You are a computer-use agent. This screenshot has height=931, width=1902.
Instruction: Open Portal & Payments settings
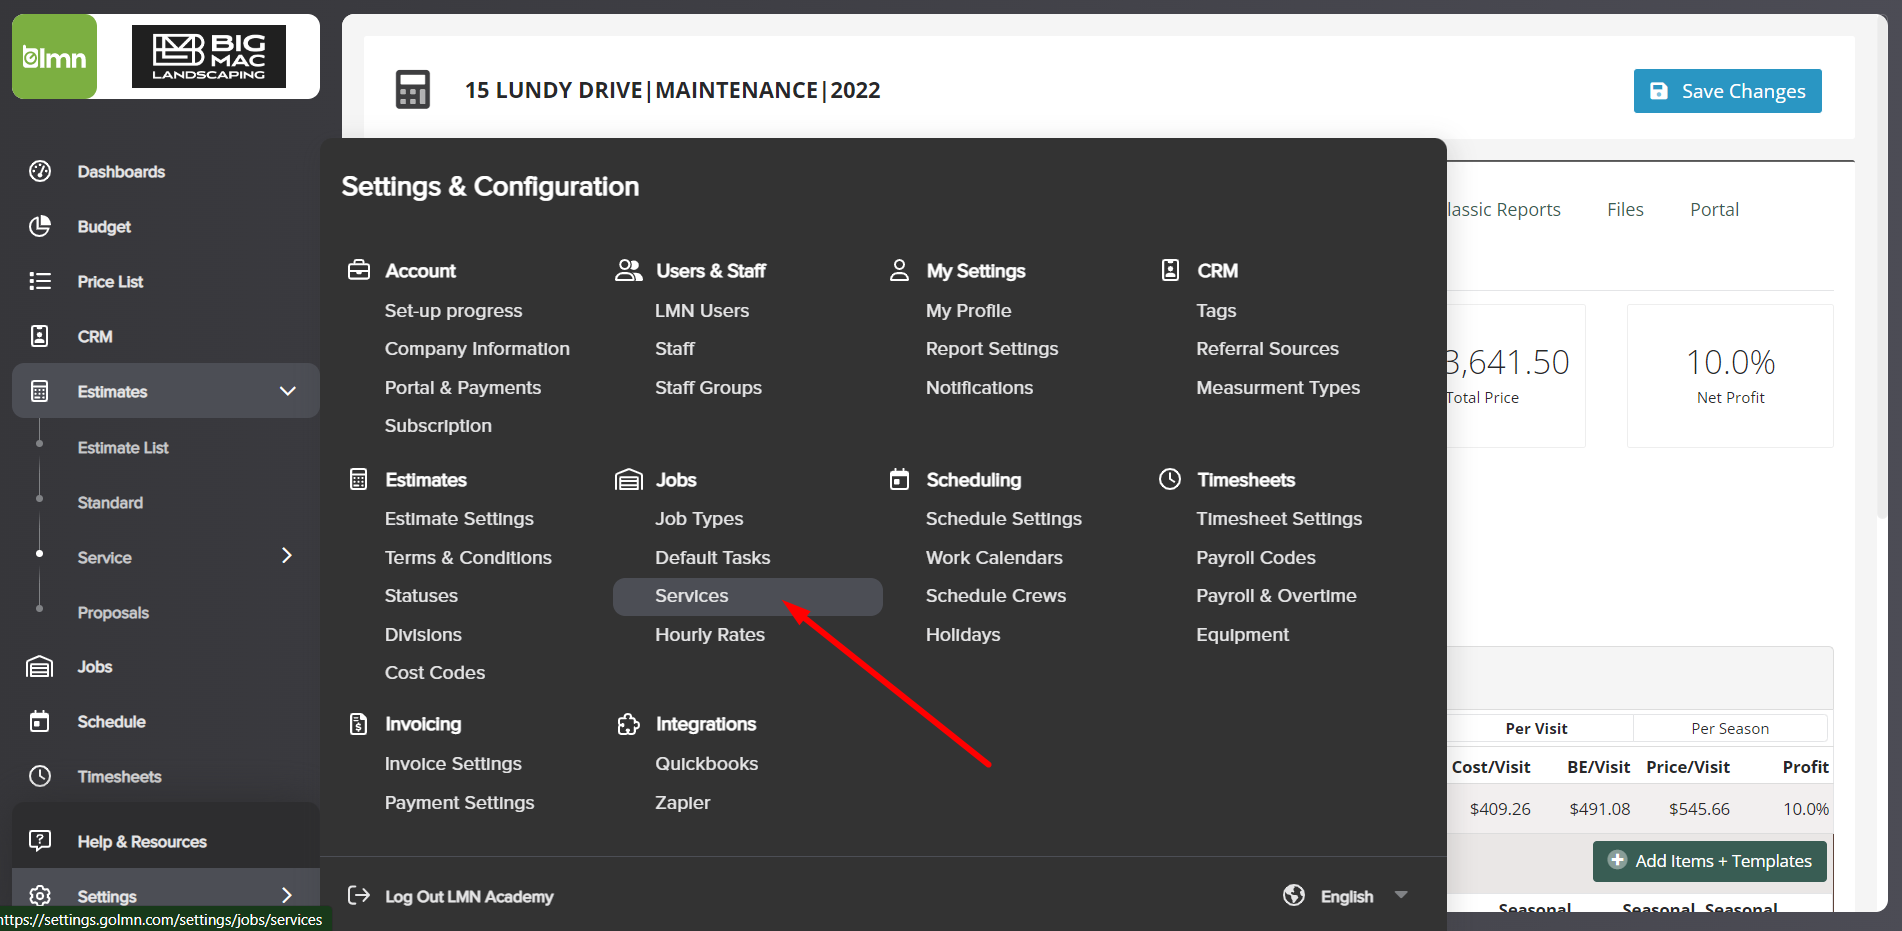pyautogui.click(x=463, y=387)
